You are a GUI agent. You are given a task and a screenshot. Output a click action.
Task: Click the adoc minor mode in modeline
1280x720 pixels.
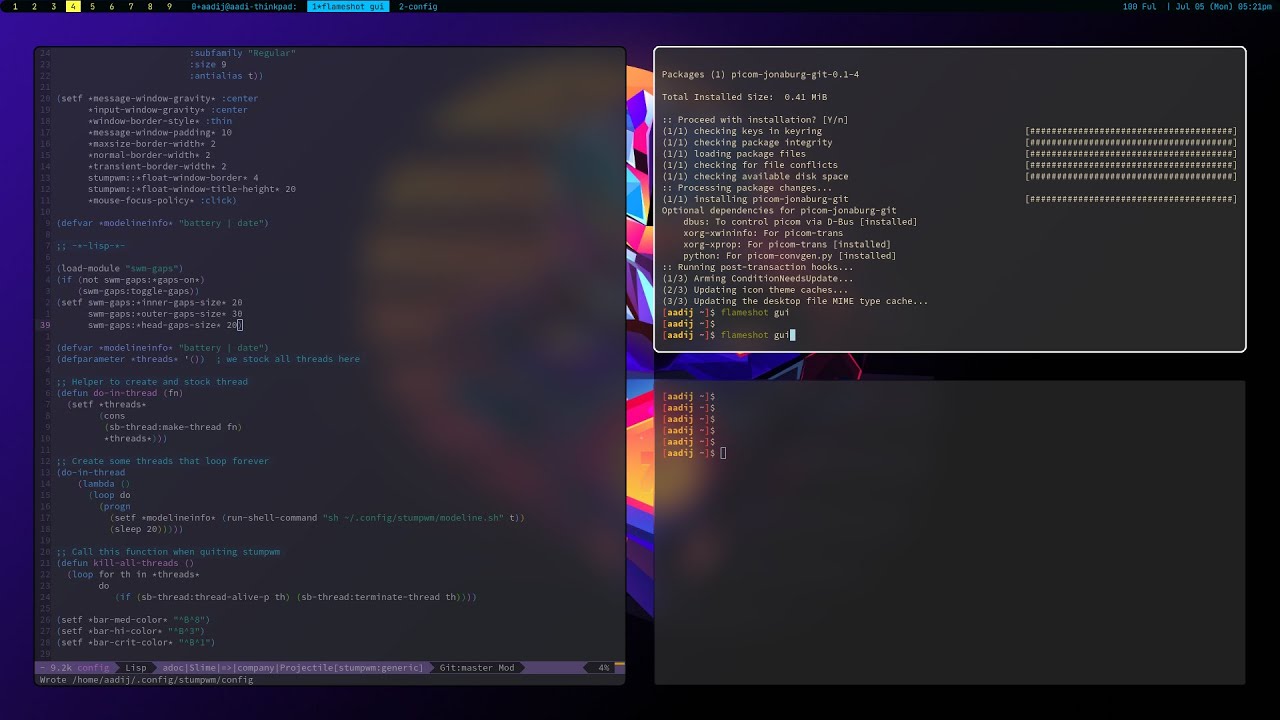pyautogui.click(x=172, y=667)
